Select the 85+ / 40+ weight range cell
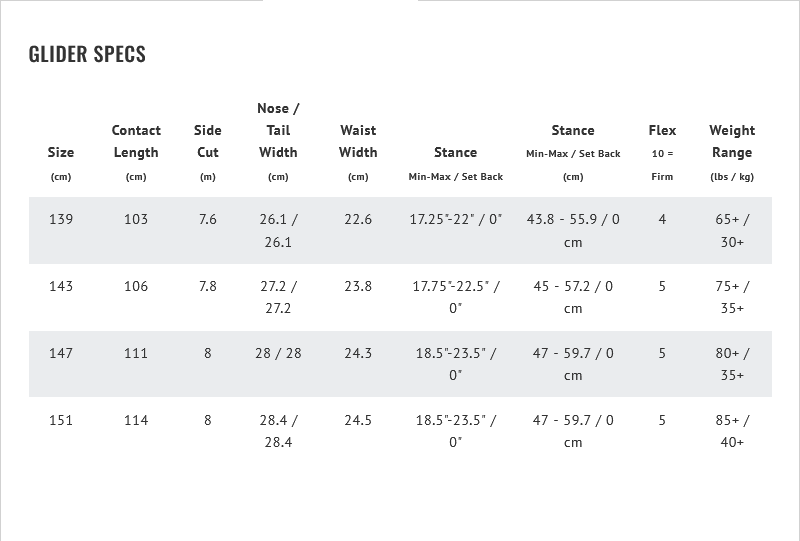The height and width of the screenshot is (541, 800). [732, 431]
